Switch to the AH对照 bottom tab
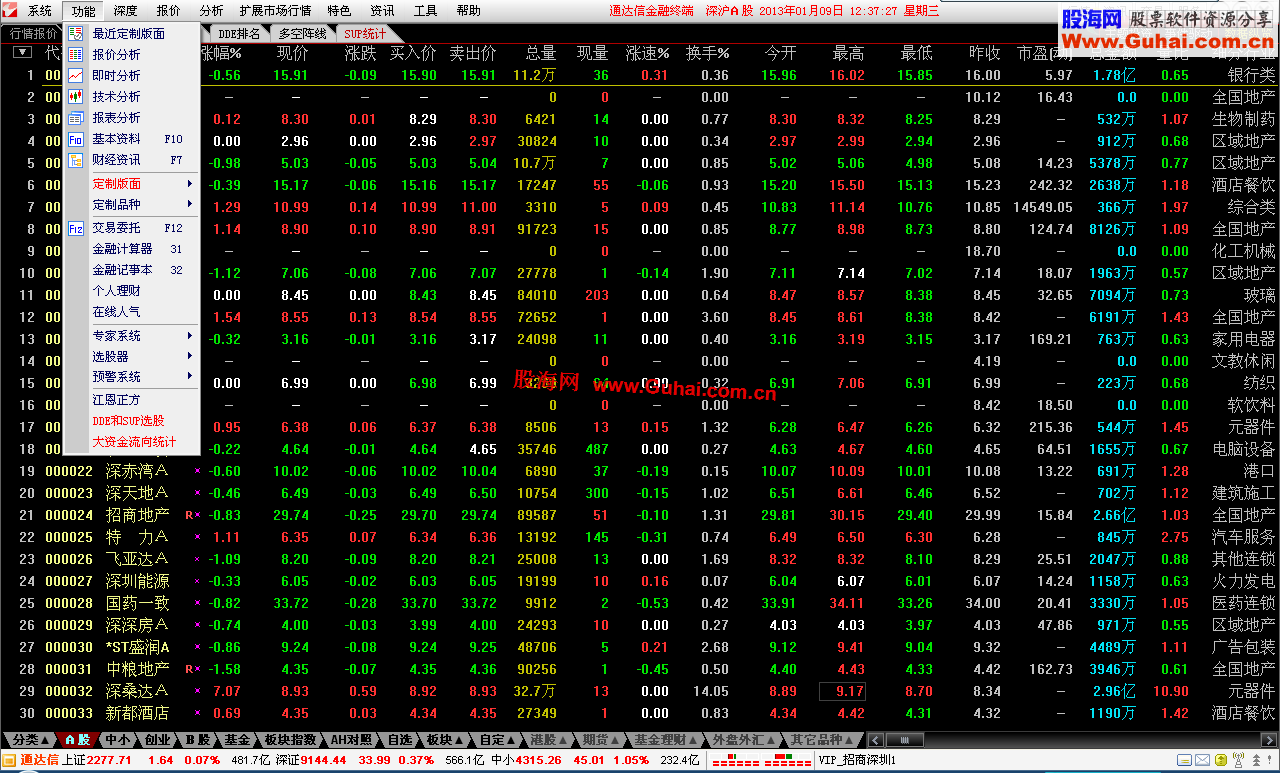 click(x=352, y=741)
